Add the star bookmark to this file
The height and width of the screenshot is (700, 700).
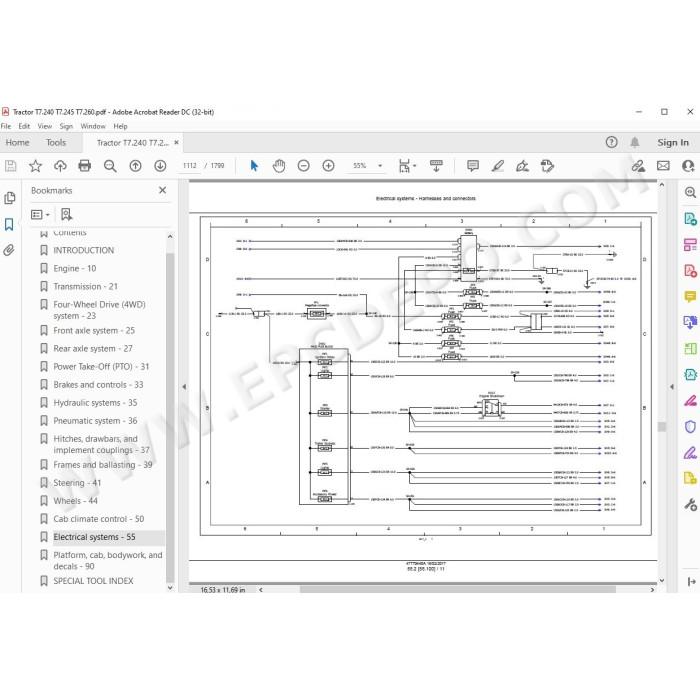(35, 166)
